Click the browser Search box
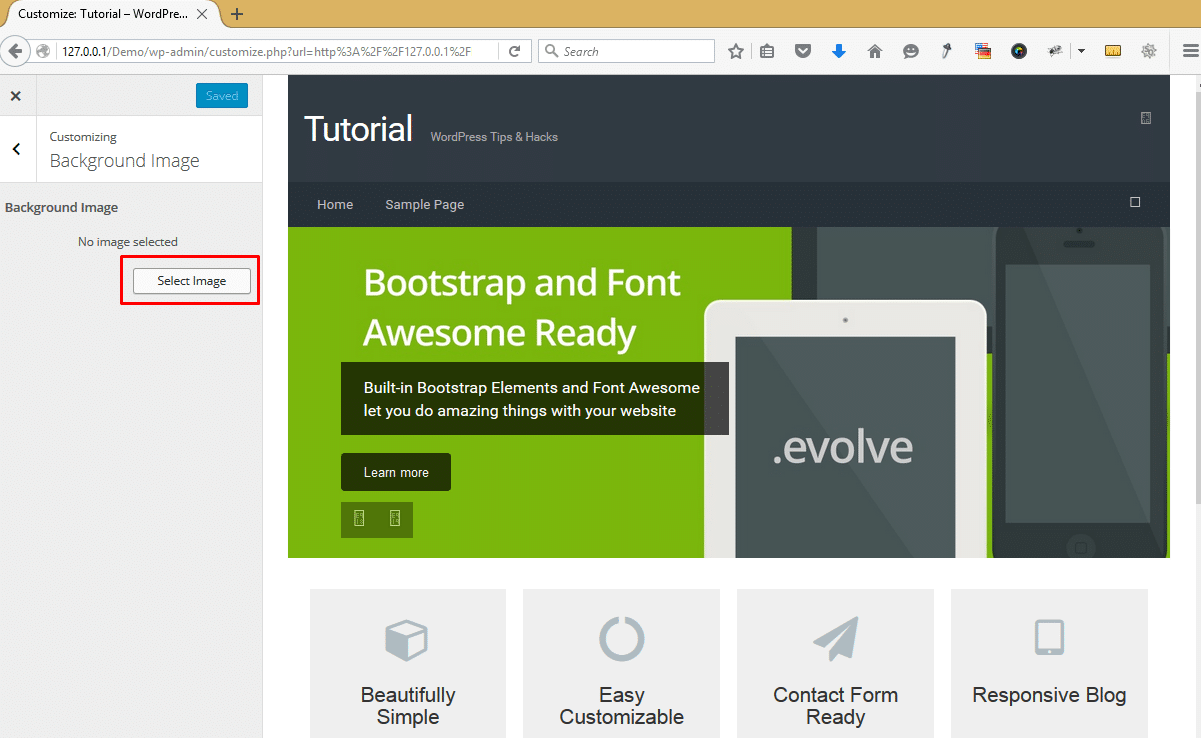 click(x=627, y=51)
